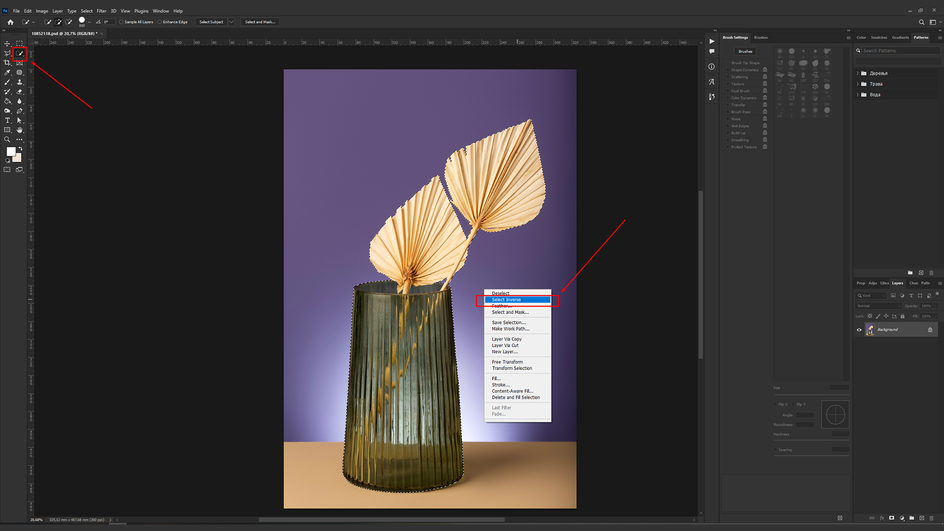Expand the Вода pattern folder

(858, 95)
